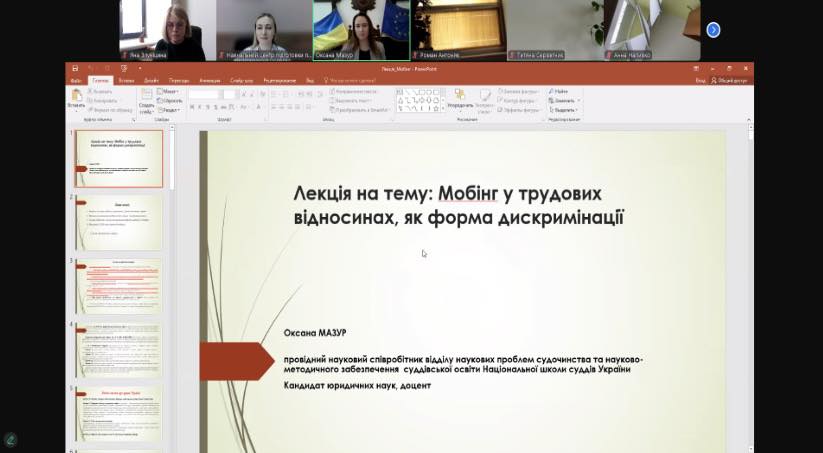Click Контур фигуры (Shape Outline) button

tap(516, 100)
